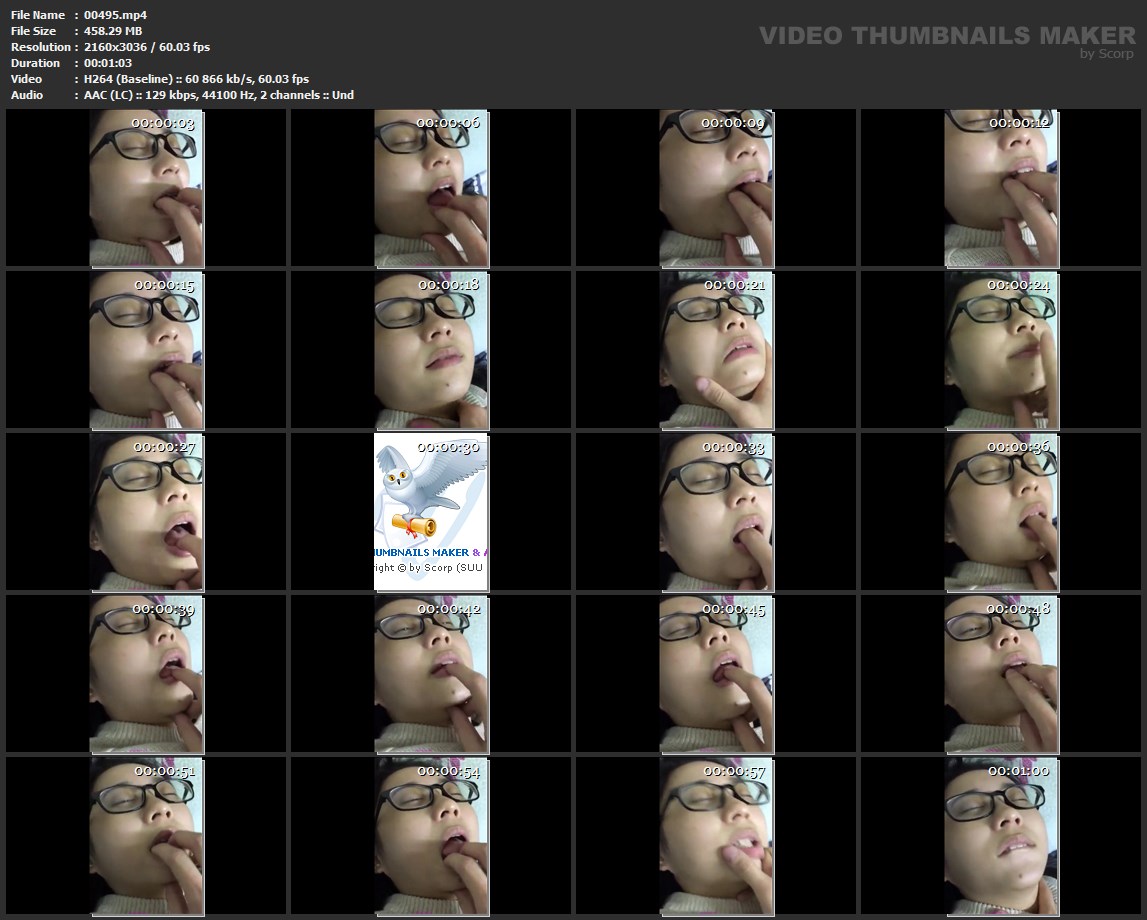Select the thumbnail at 00:00:15
This screenshot has height=920, width=1147.
pyautogui.click(x=146, y=350)
